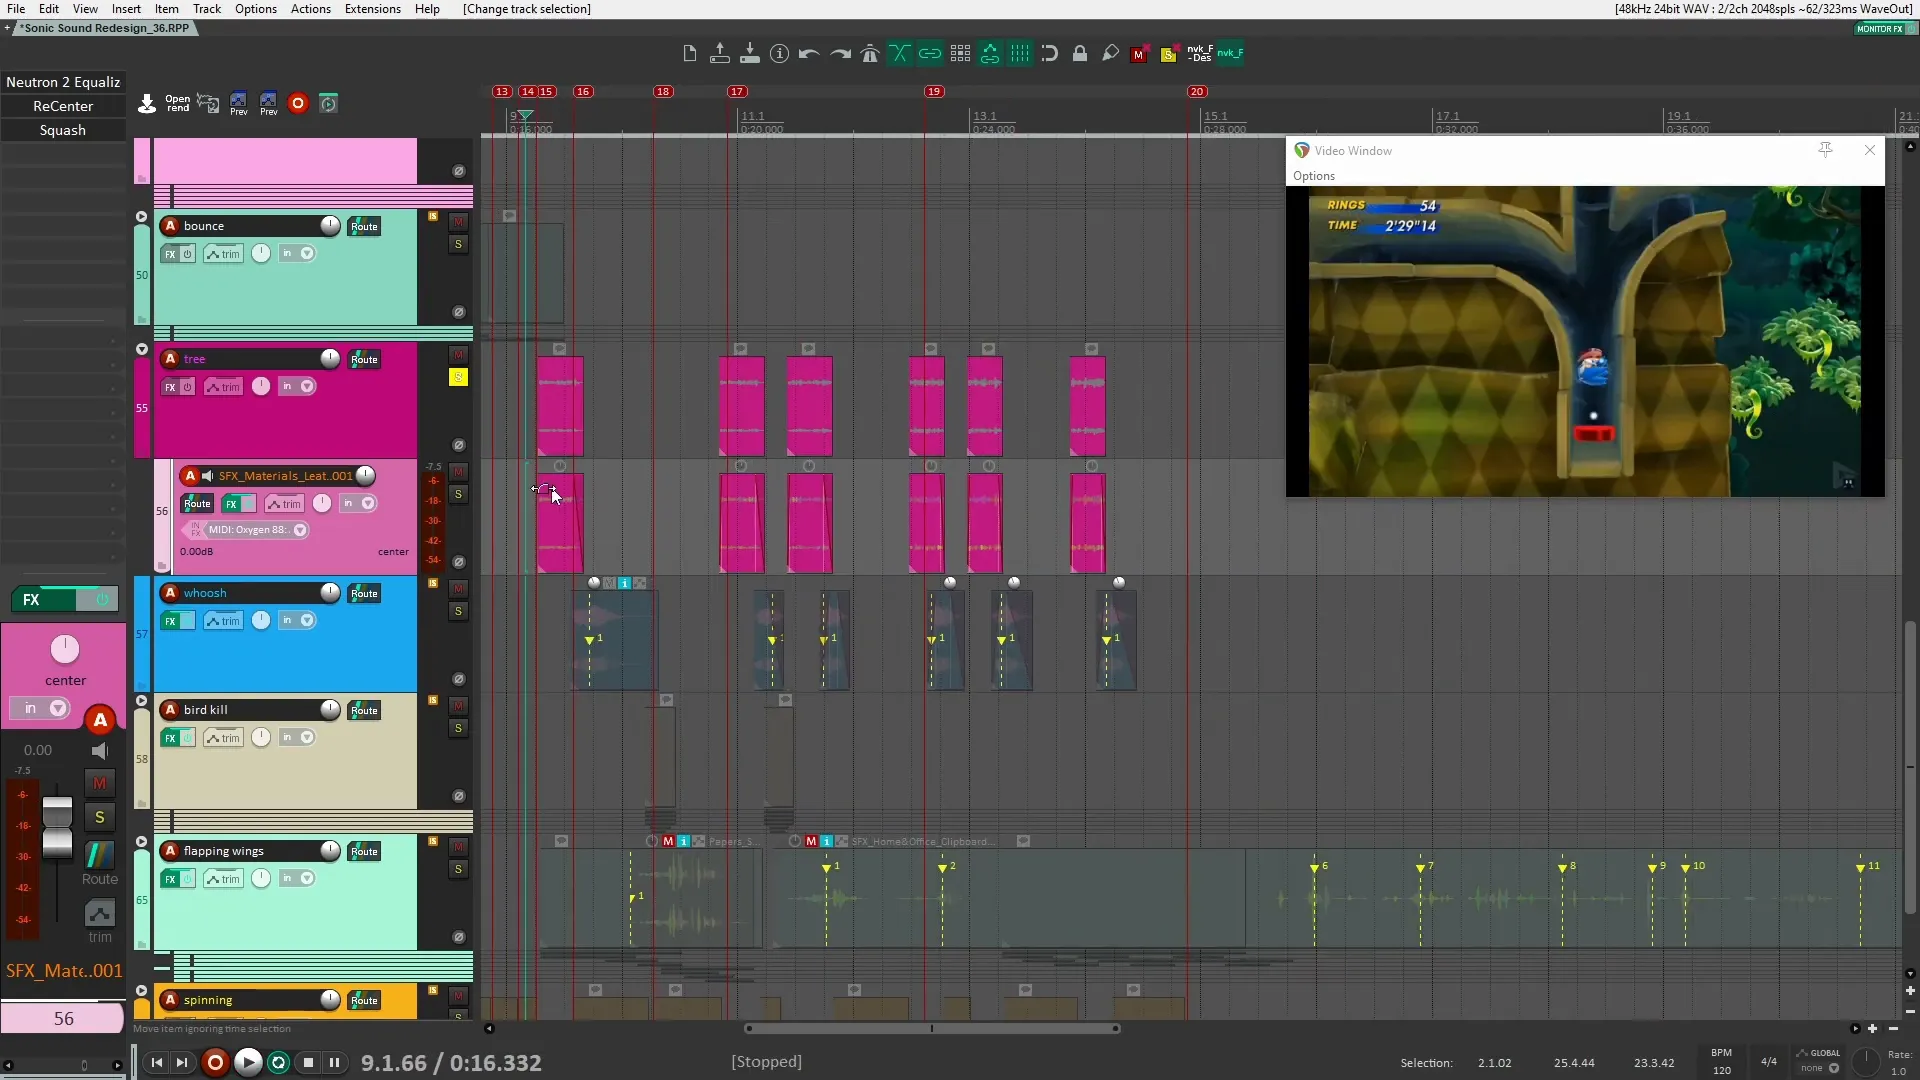
Task: Toggle item grouping link icon
Action: point(930,54)
